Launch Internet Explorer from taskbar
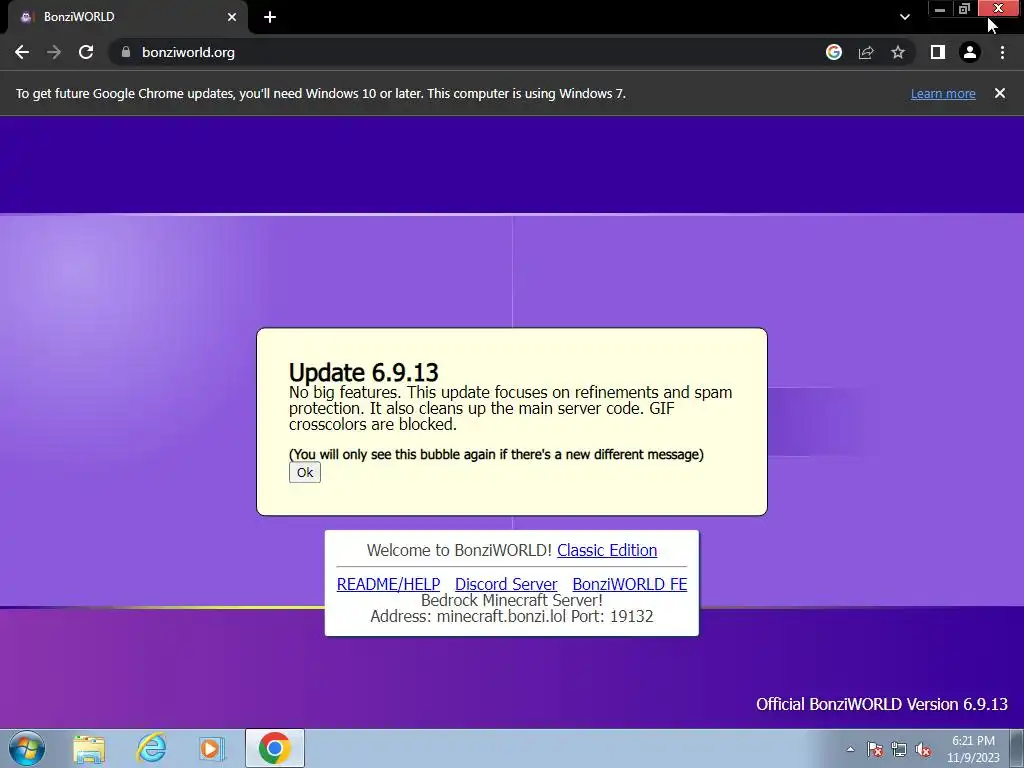The width and height of the screenshot is (1024, 768). 150,748
